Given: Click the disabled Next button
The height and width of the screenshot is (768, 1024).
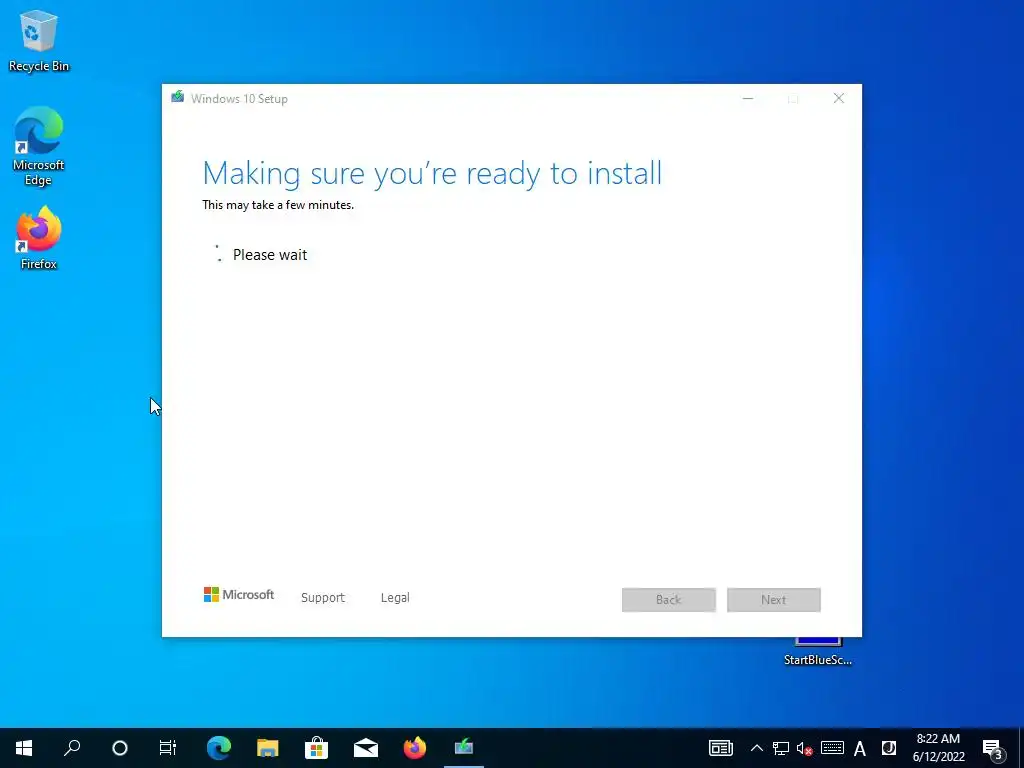Looking at the screenshot, I should (774, 600).
